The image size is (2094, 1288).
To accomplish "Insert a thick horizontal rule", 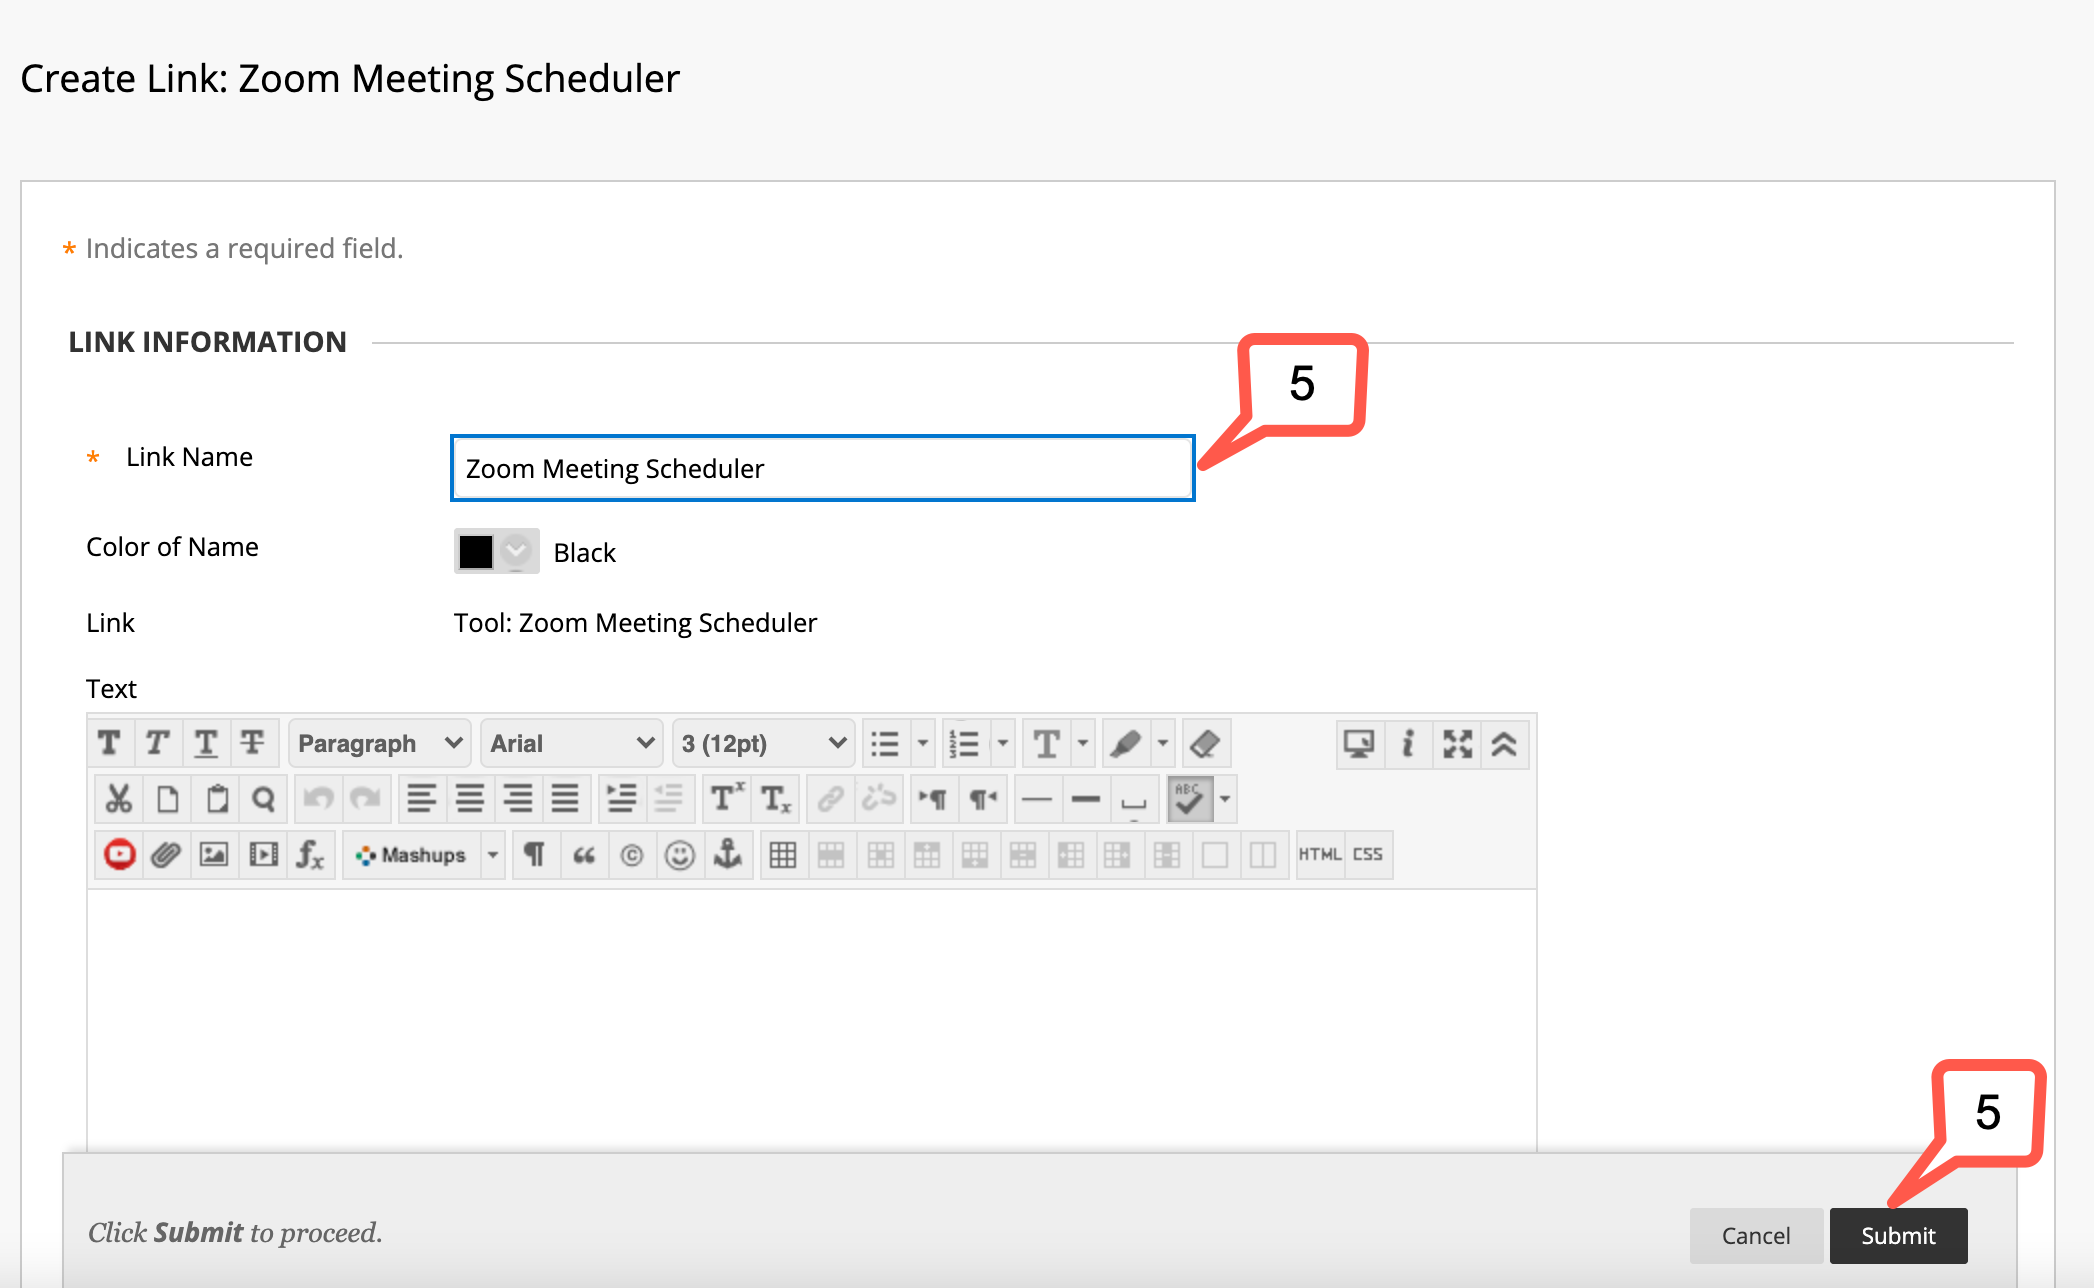I will tap(1085, 799).
